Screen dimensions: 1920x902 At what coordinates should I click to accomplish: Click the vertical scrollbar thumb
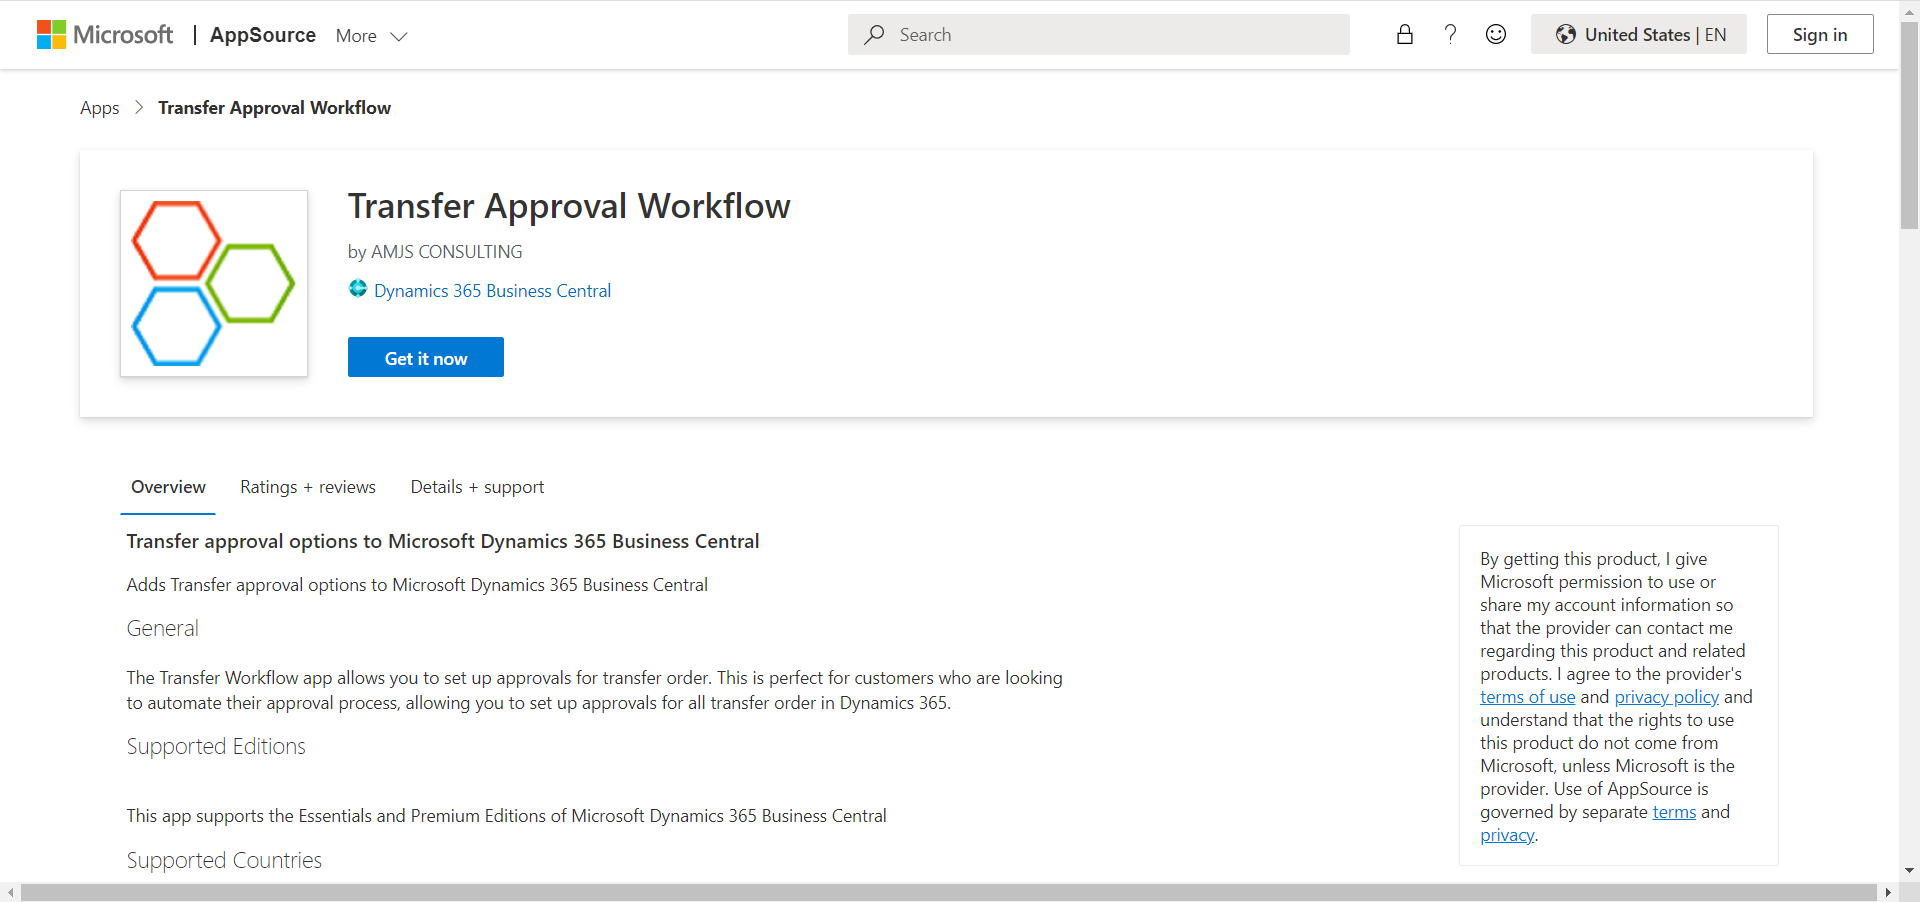(1909, 125)
